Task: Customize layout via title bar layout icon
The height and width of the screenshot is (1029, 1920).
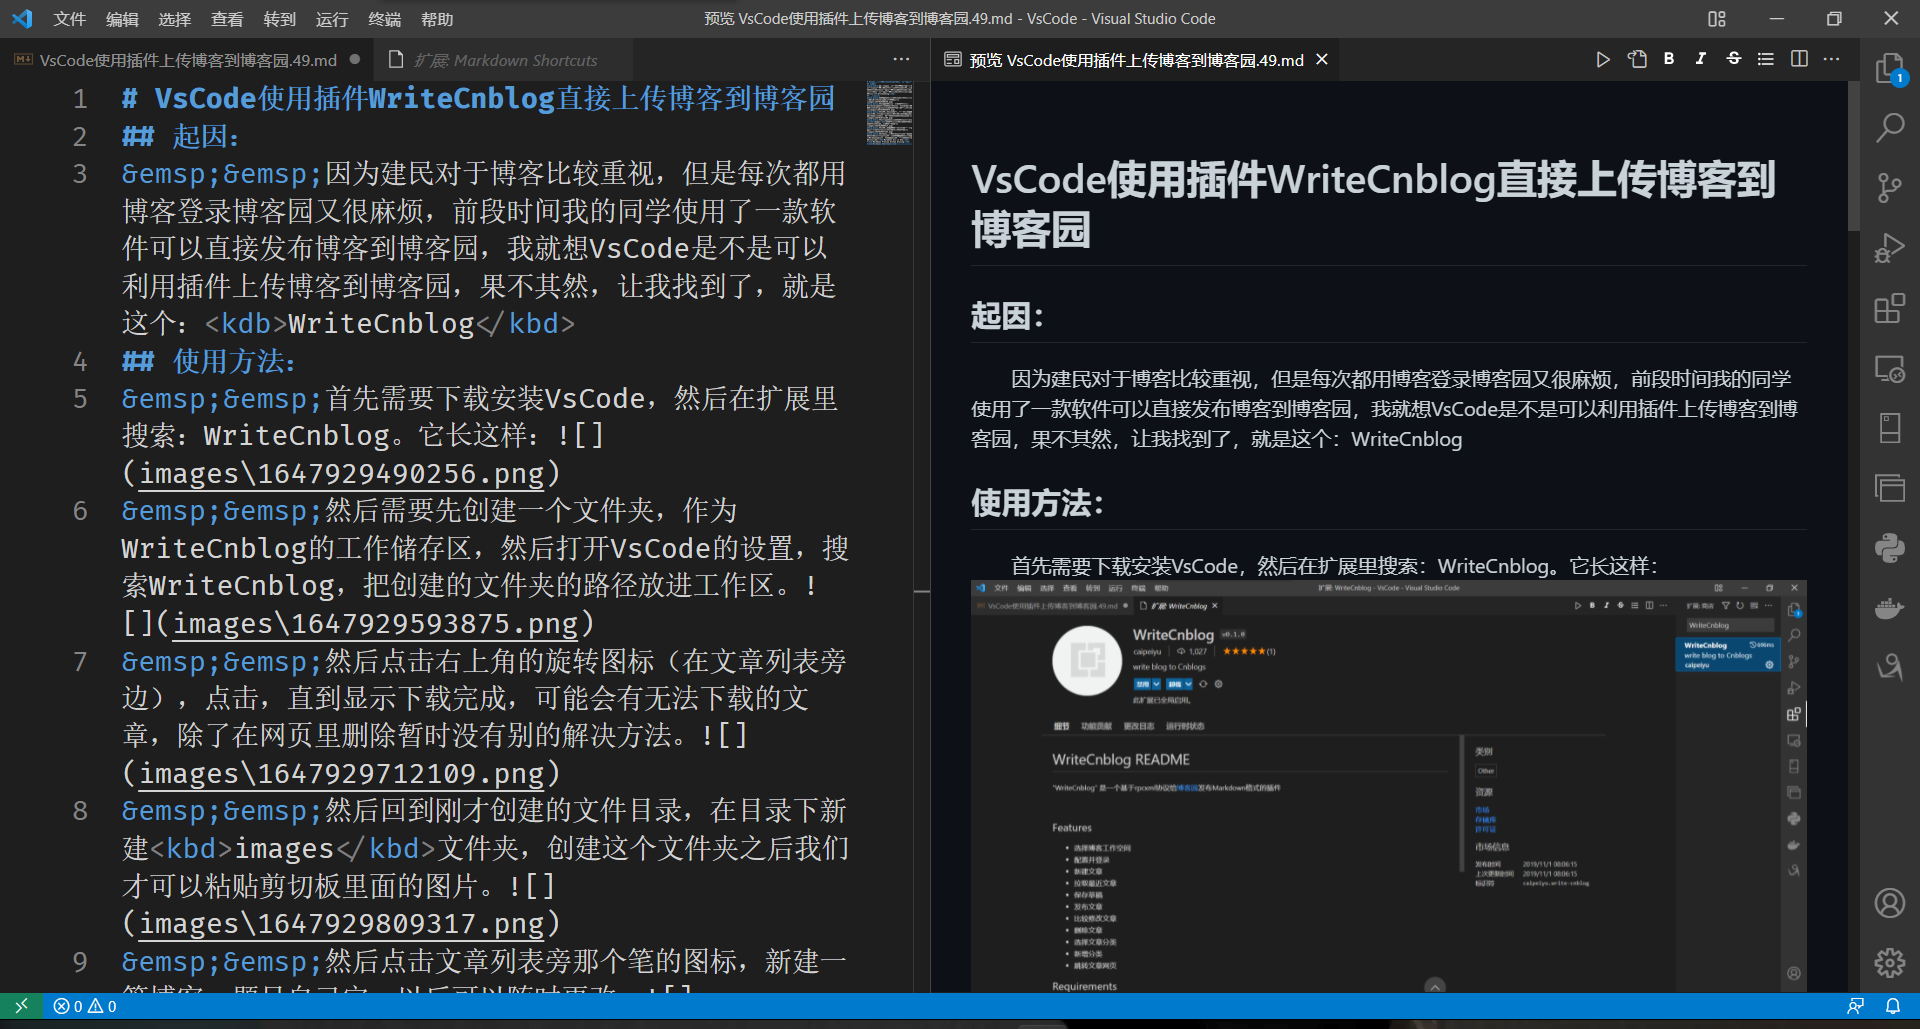Action: coord(1717,19)
